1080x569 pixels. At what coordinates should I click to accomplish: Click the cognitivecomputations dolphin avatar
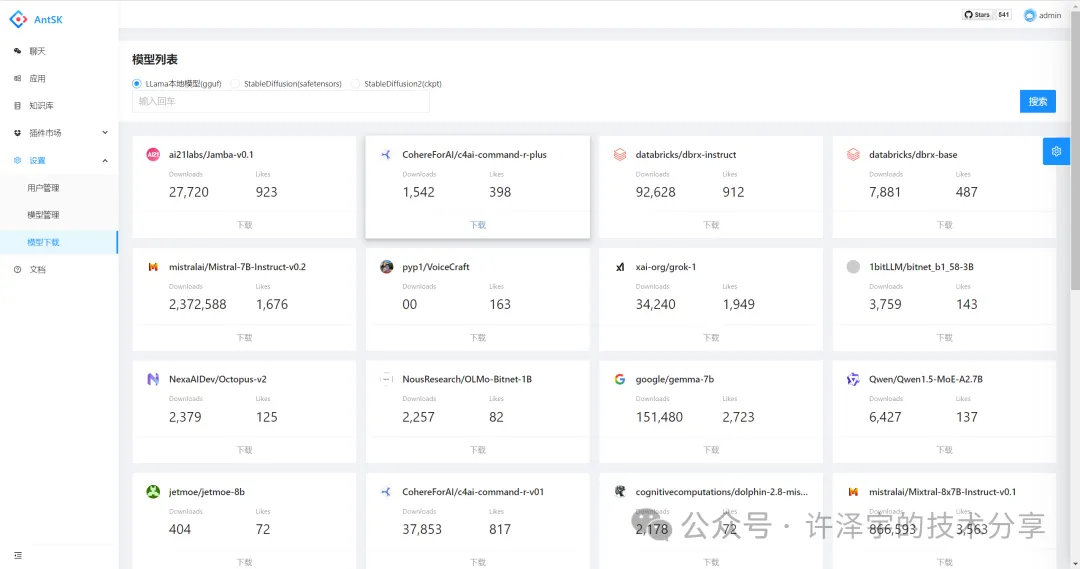coord(620,492)
